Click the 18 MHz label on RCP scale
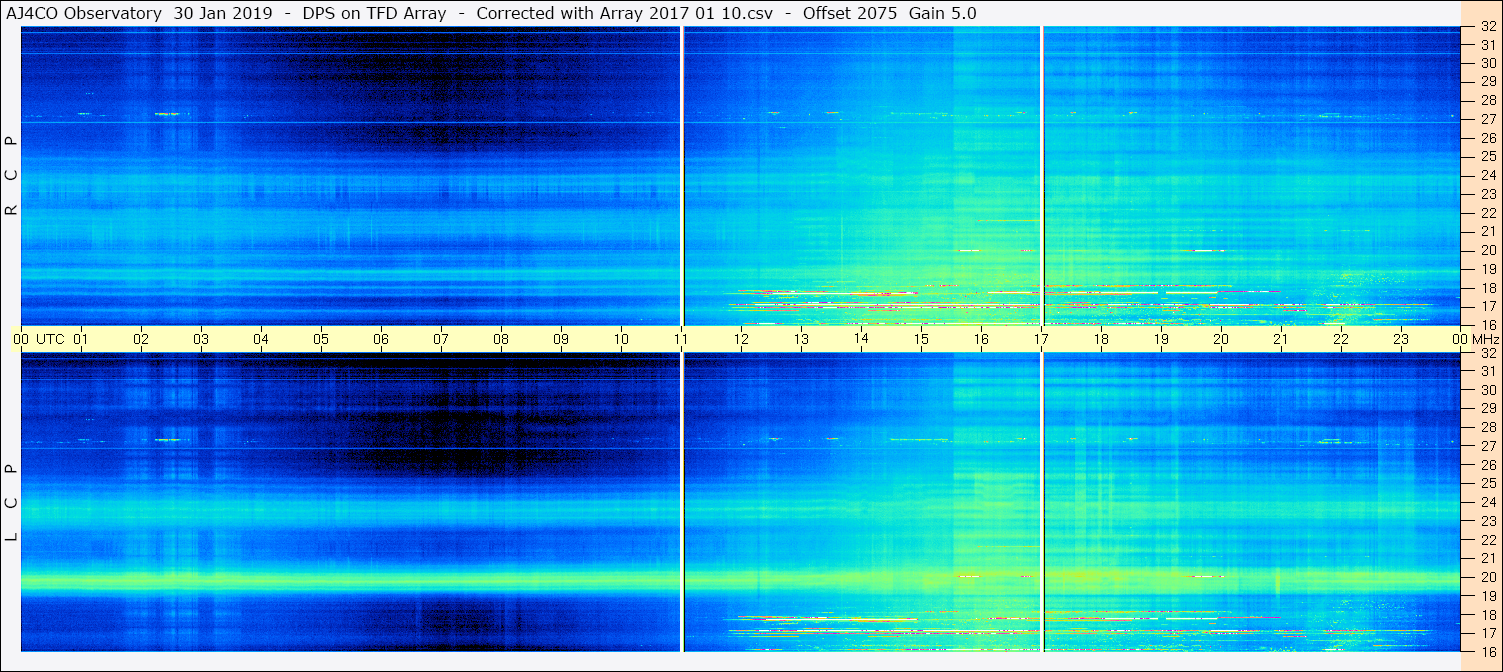Viewport: 1503px width, 672px height. 1488,287
